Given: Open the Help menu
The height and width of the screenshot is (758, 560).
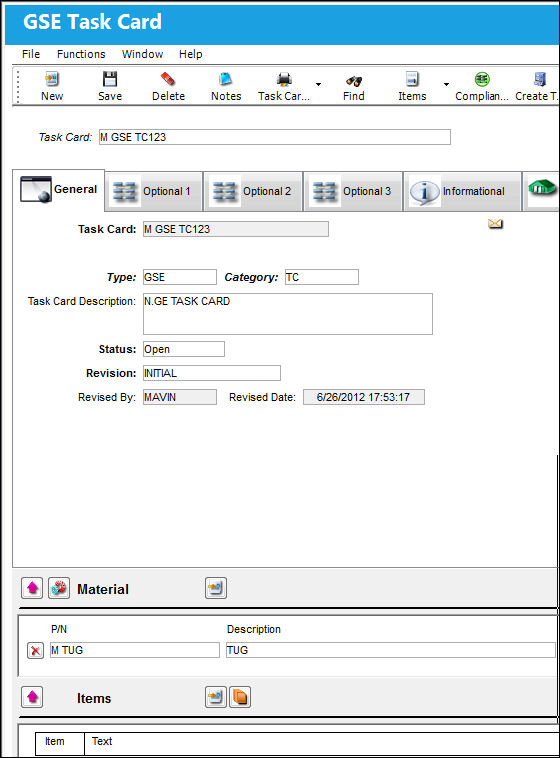Looking at the screenshot, I should tap(191, 54).
